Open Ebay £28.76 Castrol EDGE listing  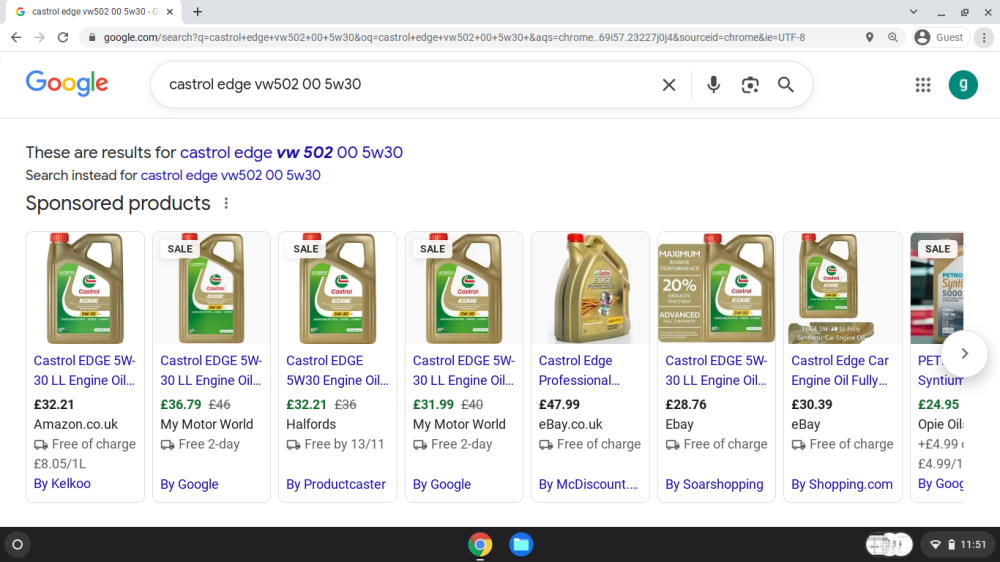(x=716, y=370)
